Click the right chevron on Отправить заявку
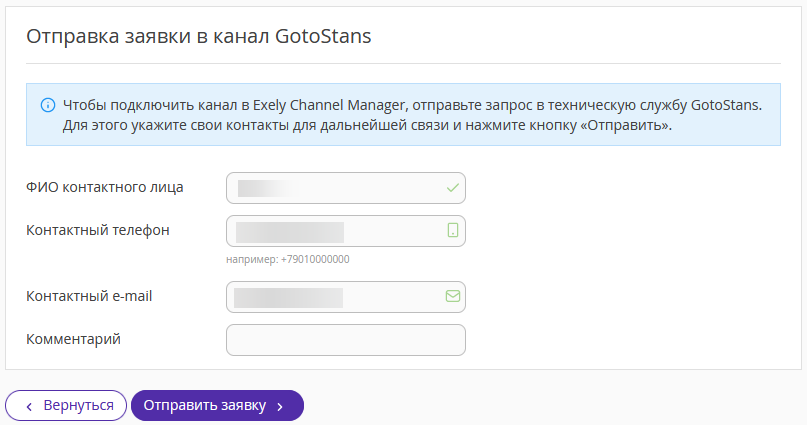 tap(280, 406)
